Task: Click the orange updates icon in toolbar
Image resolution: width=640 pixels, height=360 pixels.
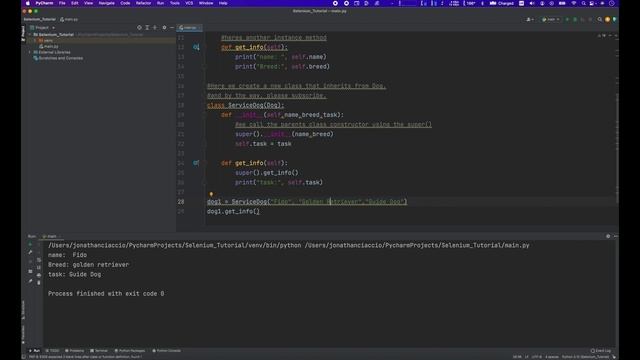Action: [x=607, y=19]
